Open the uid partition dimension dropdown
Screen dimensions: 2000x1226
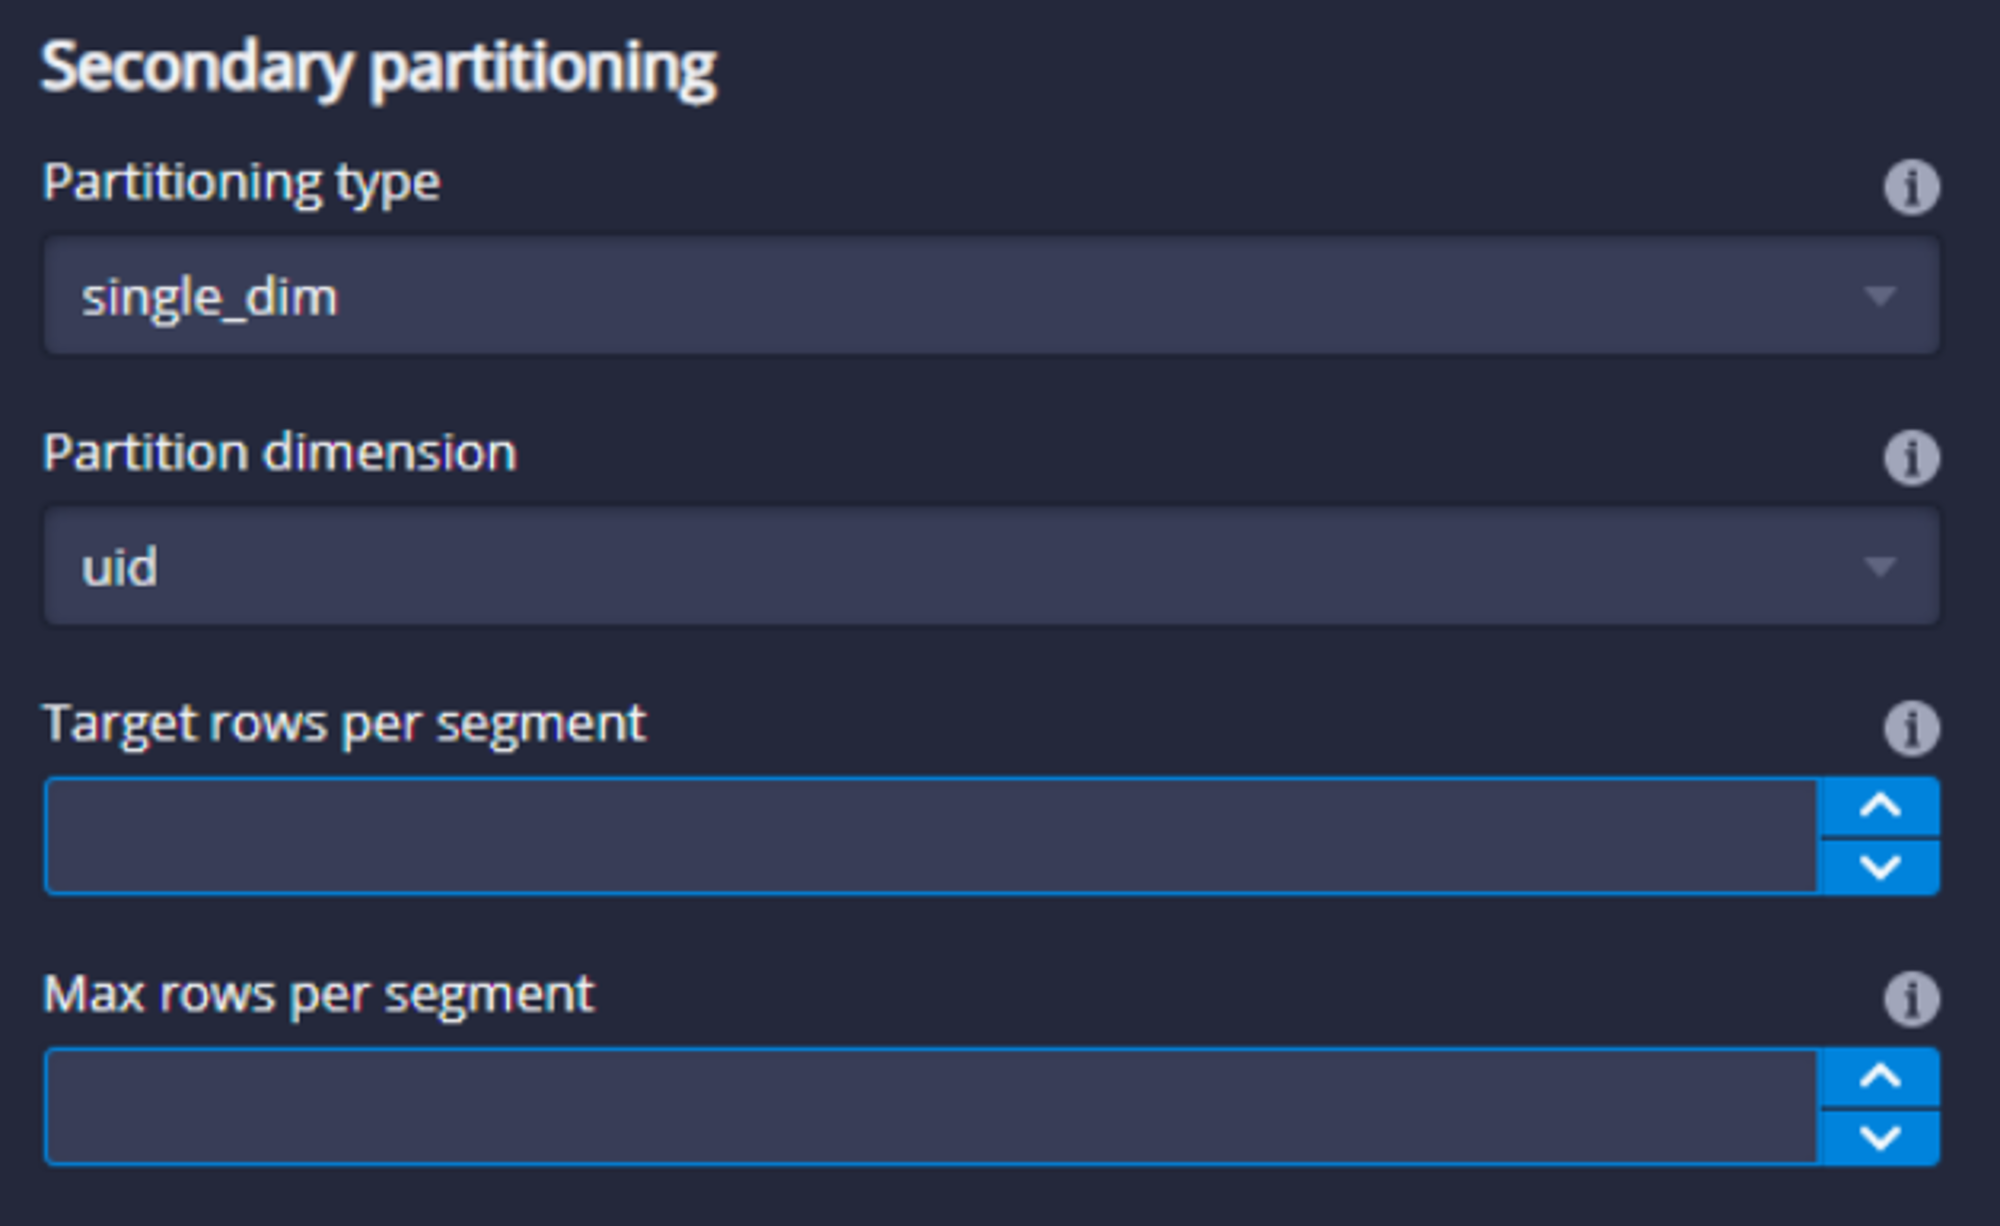(991, 567)
